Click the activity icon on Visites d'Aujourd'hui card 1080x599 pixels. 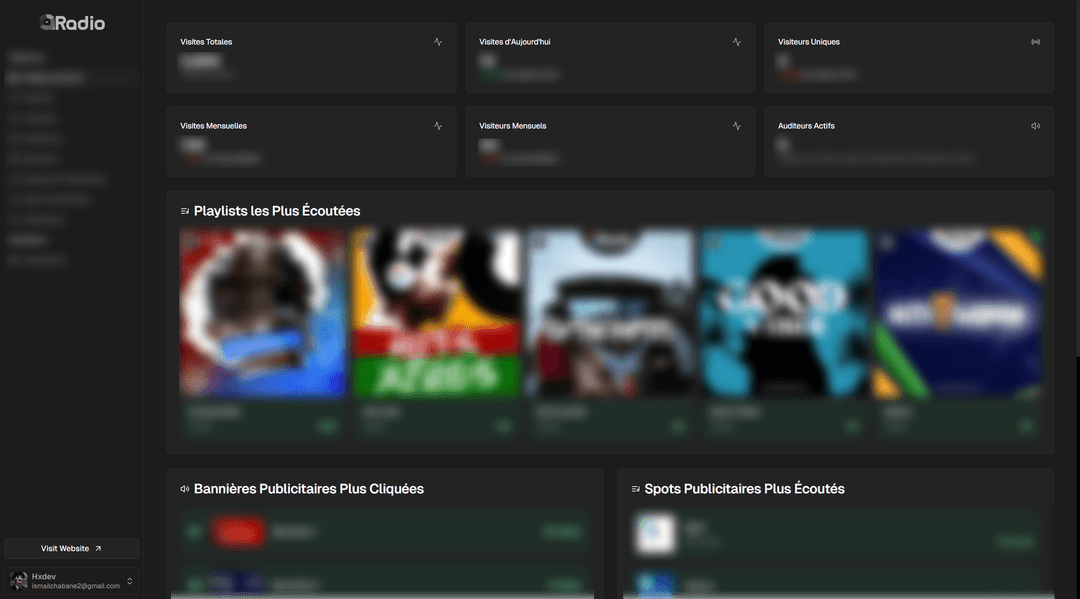pyautogui.click(x=737, y=42)
